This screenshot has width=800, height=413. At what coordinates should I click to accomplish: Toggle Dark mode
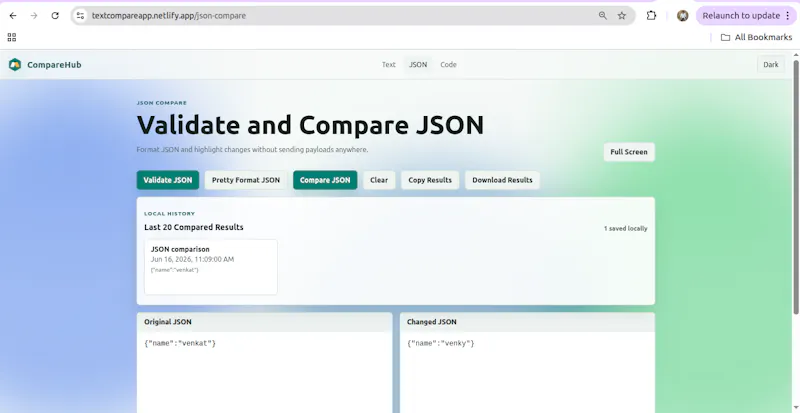[x=770, y=64]
